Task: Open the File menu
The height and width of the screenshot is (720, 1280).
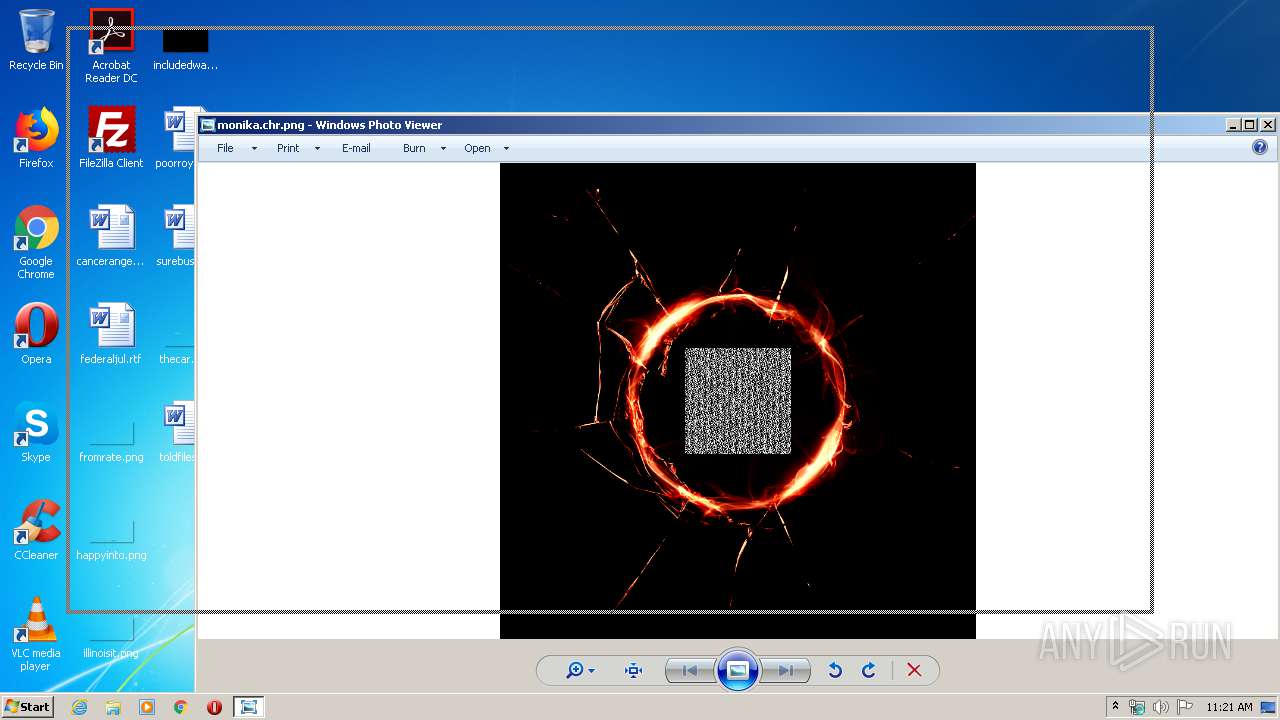Action: [x=225, y=148]
